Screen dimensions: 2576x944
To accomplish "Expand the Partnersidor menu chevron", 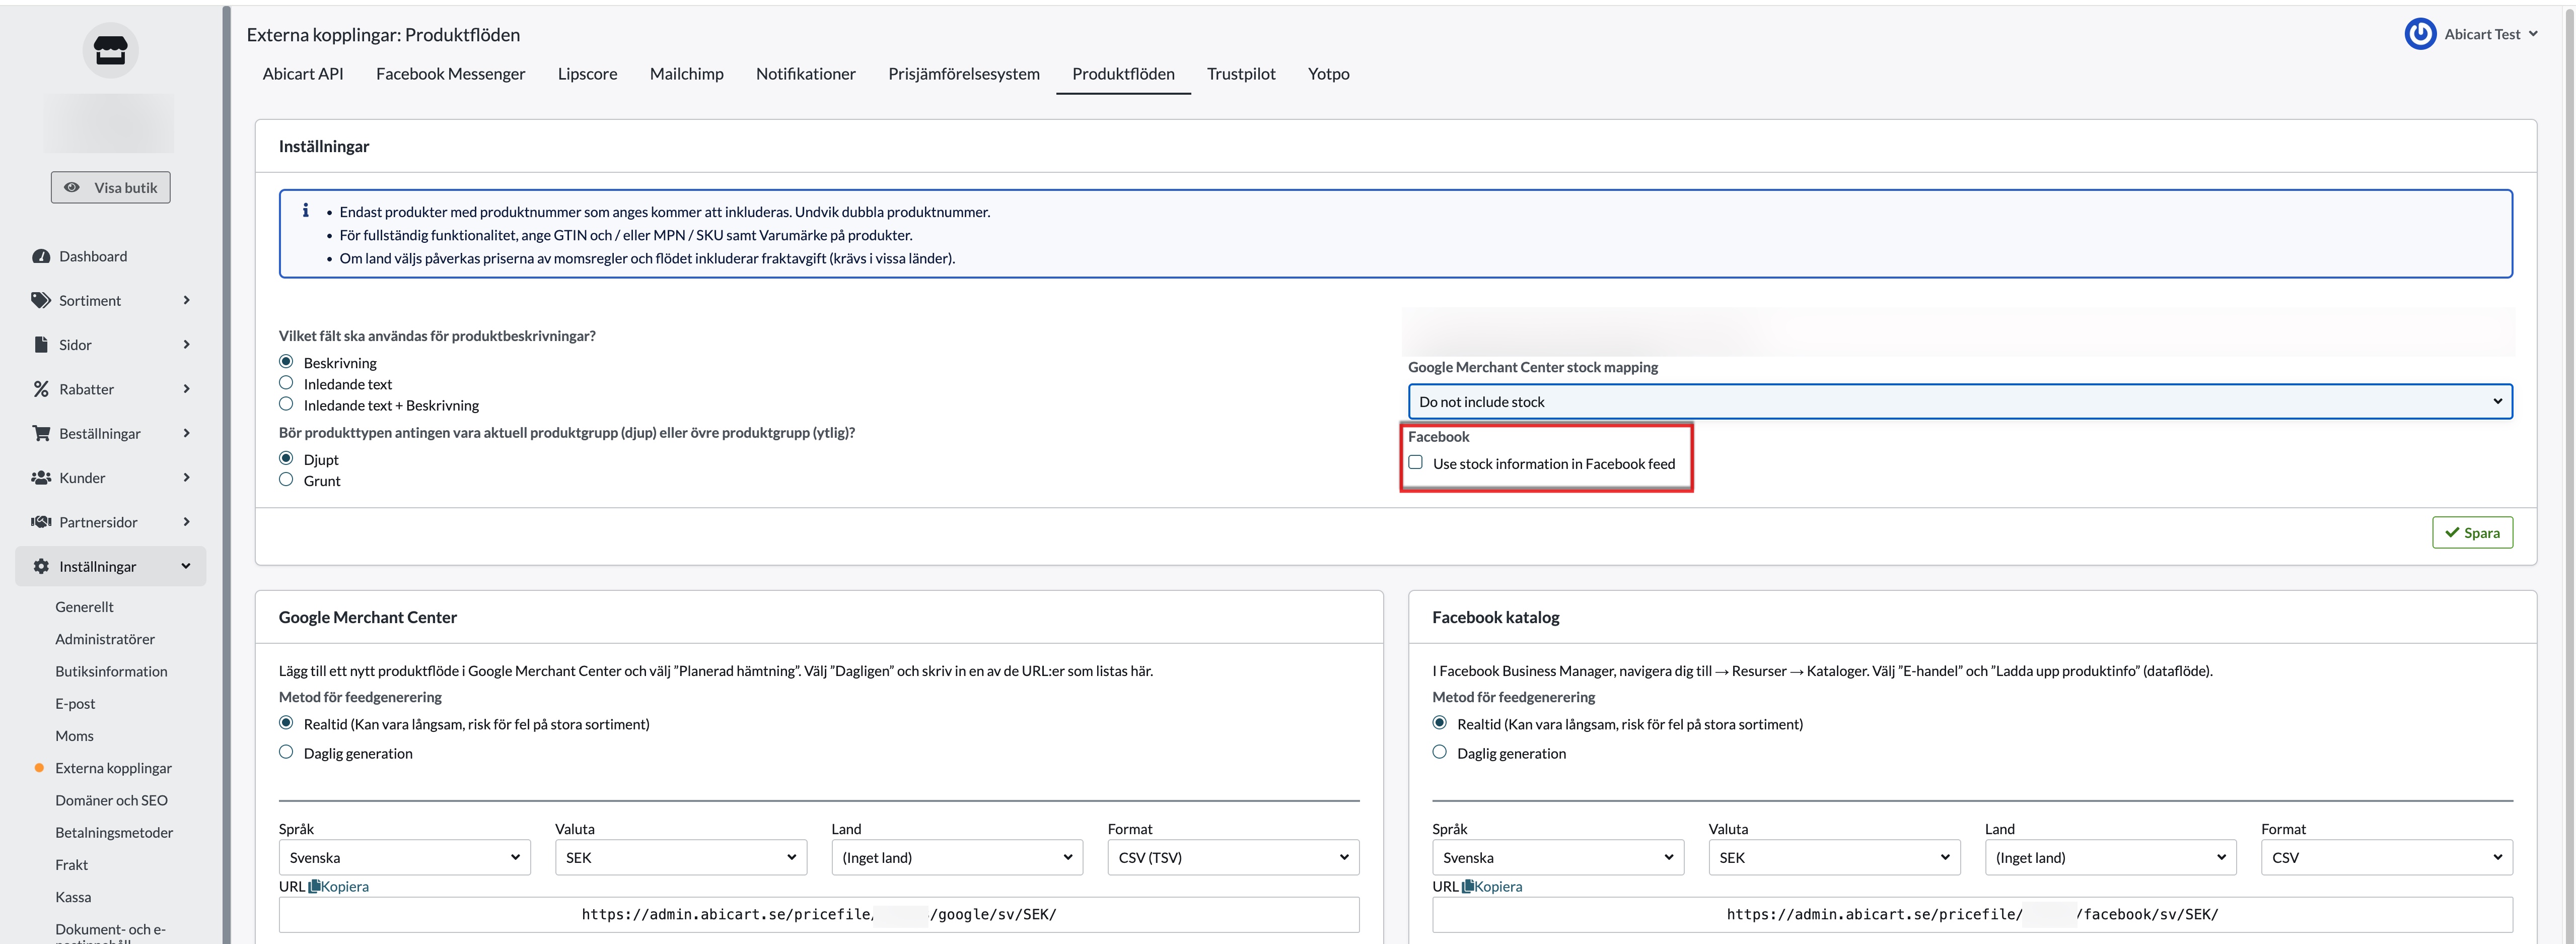I will (x=186, y=521).
